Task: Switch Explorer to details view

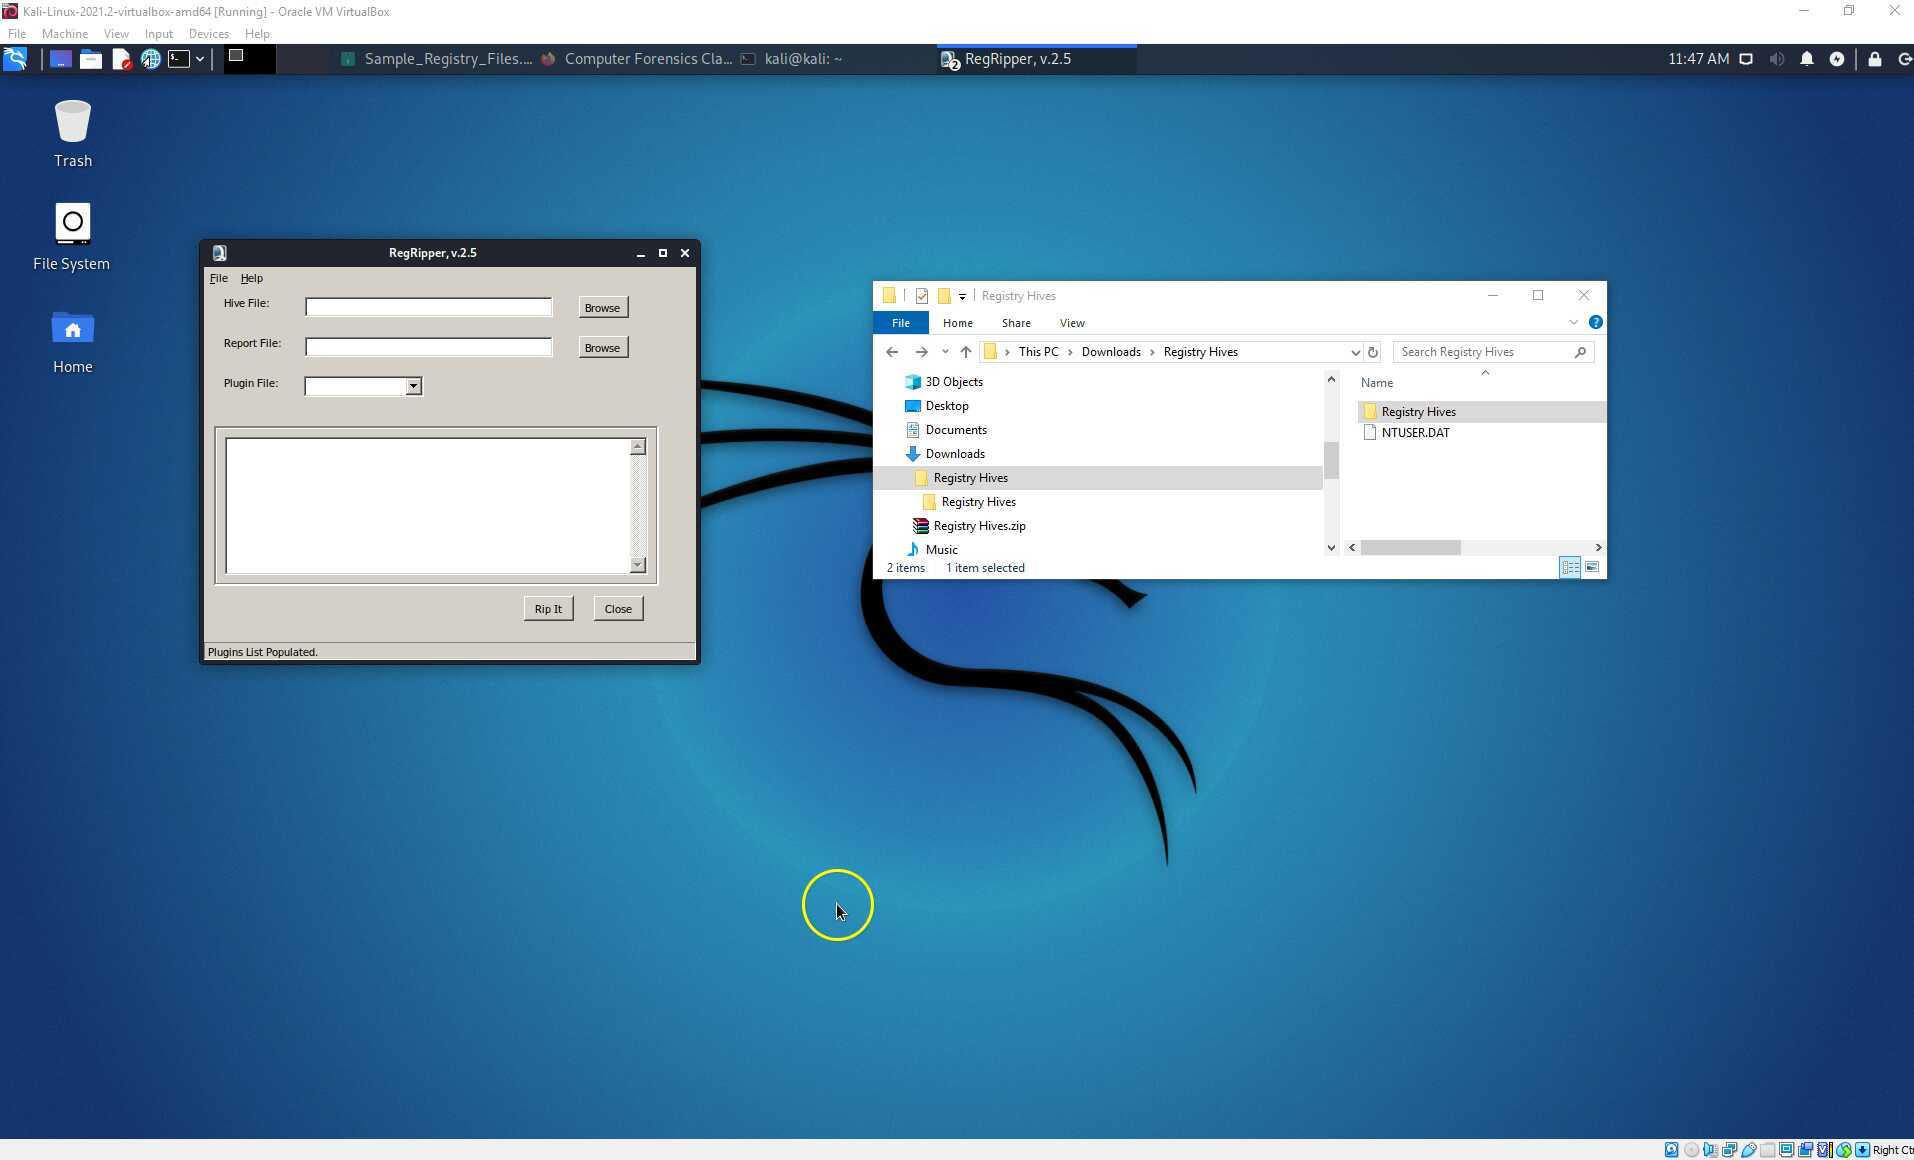Action: pos(1570,567)
